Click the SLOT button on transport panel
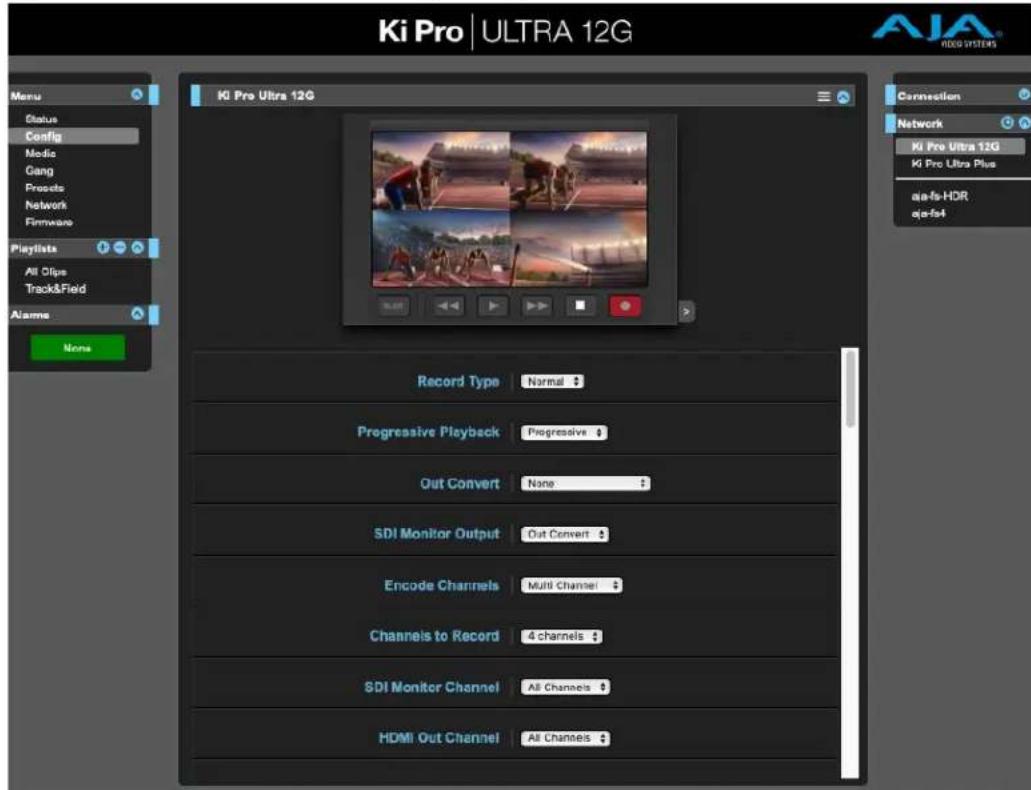1031x790 pixels. (x=393, y=306)
